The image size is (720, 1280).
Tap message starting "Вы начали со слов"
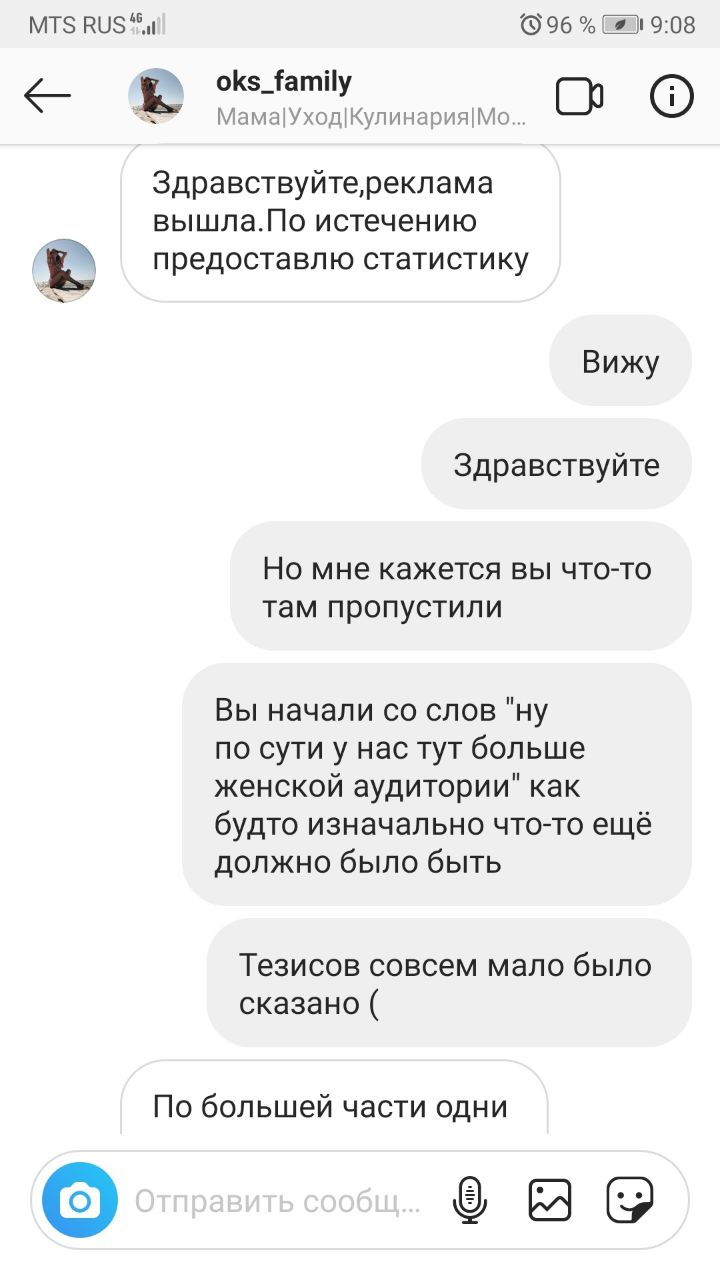coord(437,785)
